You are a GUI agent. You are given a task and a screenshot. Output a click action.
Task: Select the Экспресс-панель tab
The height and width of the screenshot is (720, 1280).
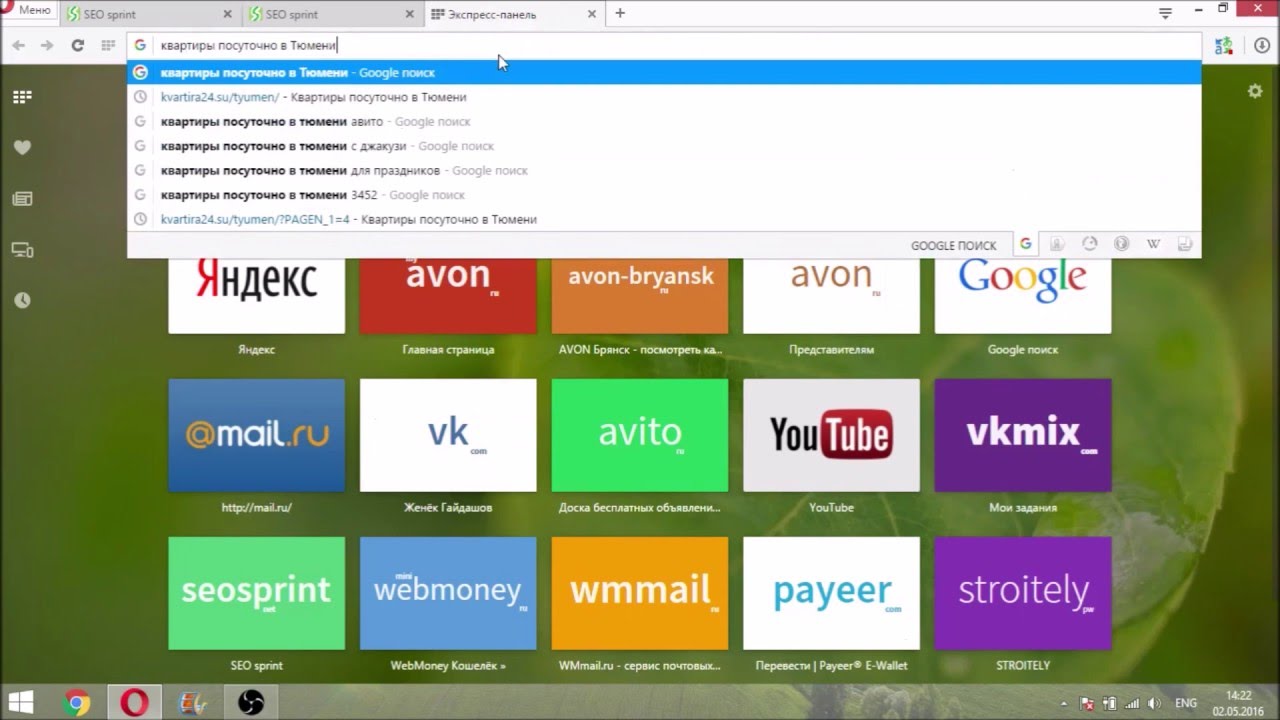pyautogui.click(x=513, y=14)
